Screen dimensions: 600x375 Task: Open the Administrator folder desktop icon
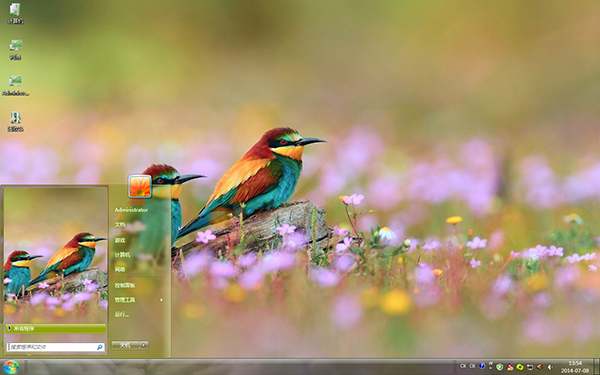pyautogui.click(x=15, y=85)
